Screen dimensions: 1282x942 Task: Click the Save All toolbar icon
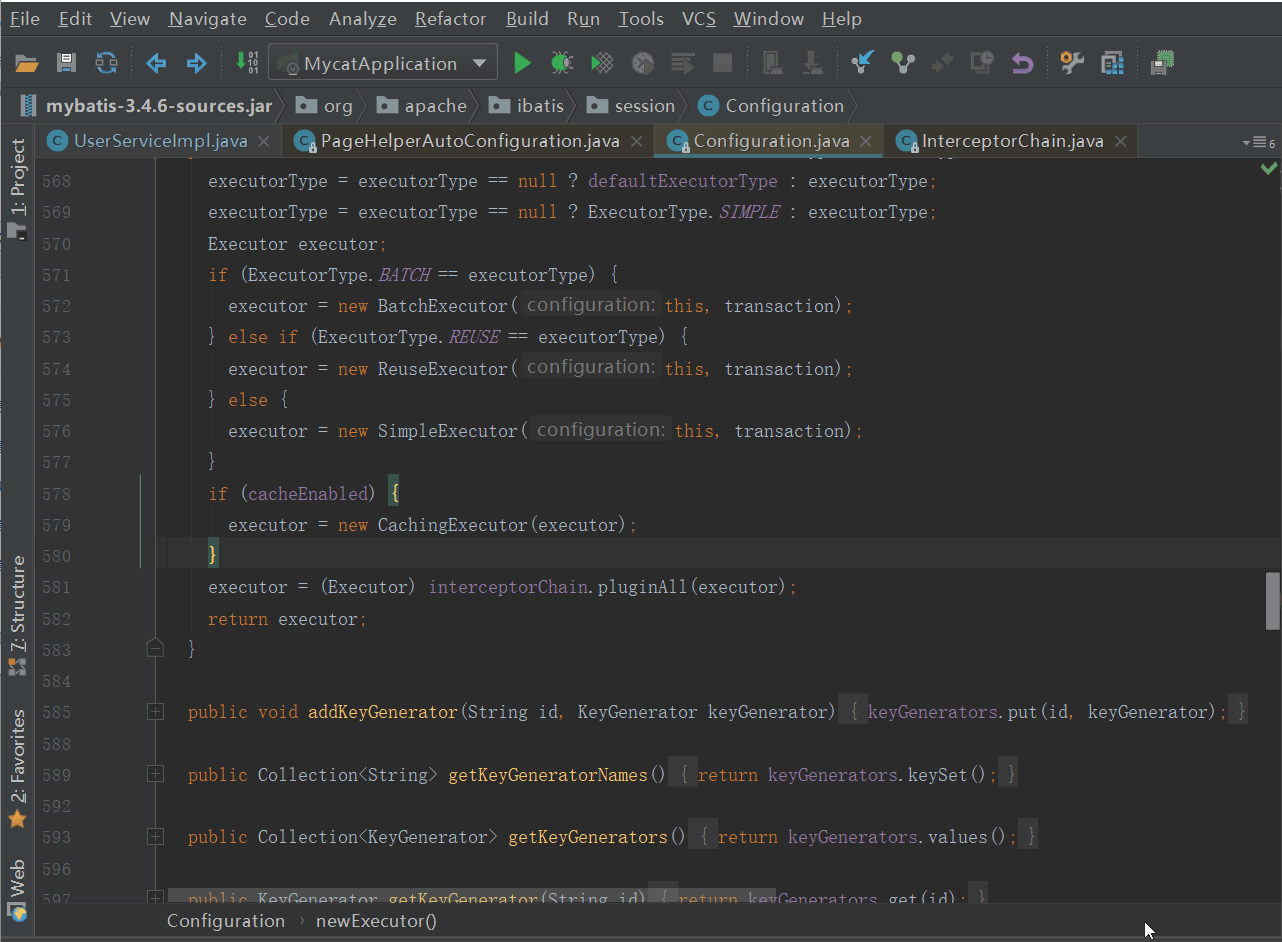(66, 64)
